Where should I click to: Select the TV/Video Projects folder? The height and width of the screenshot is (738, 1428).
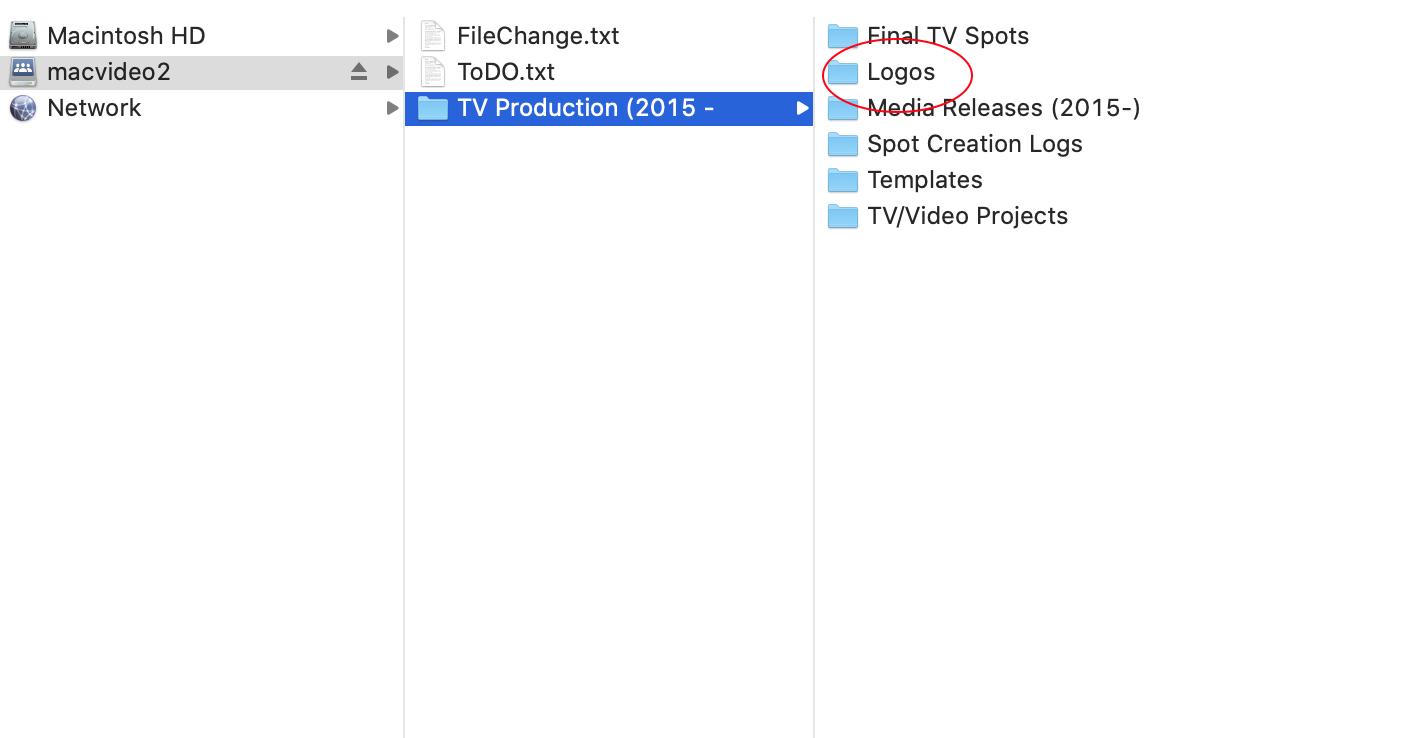(967, 216)
